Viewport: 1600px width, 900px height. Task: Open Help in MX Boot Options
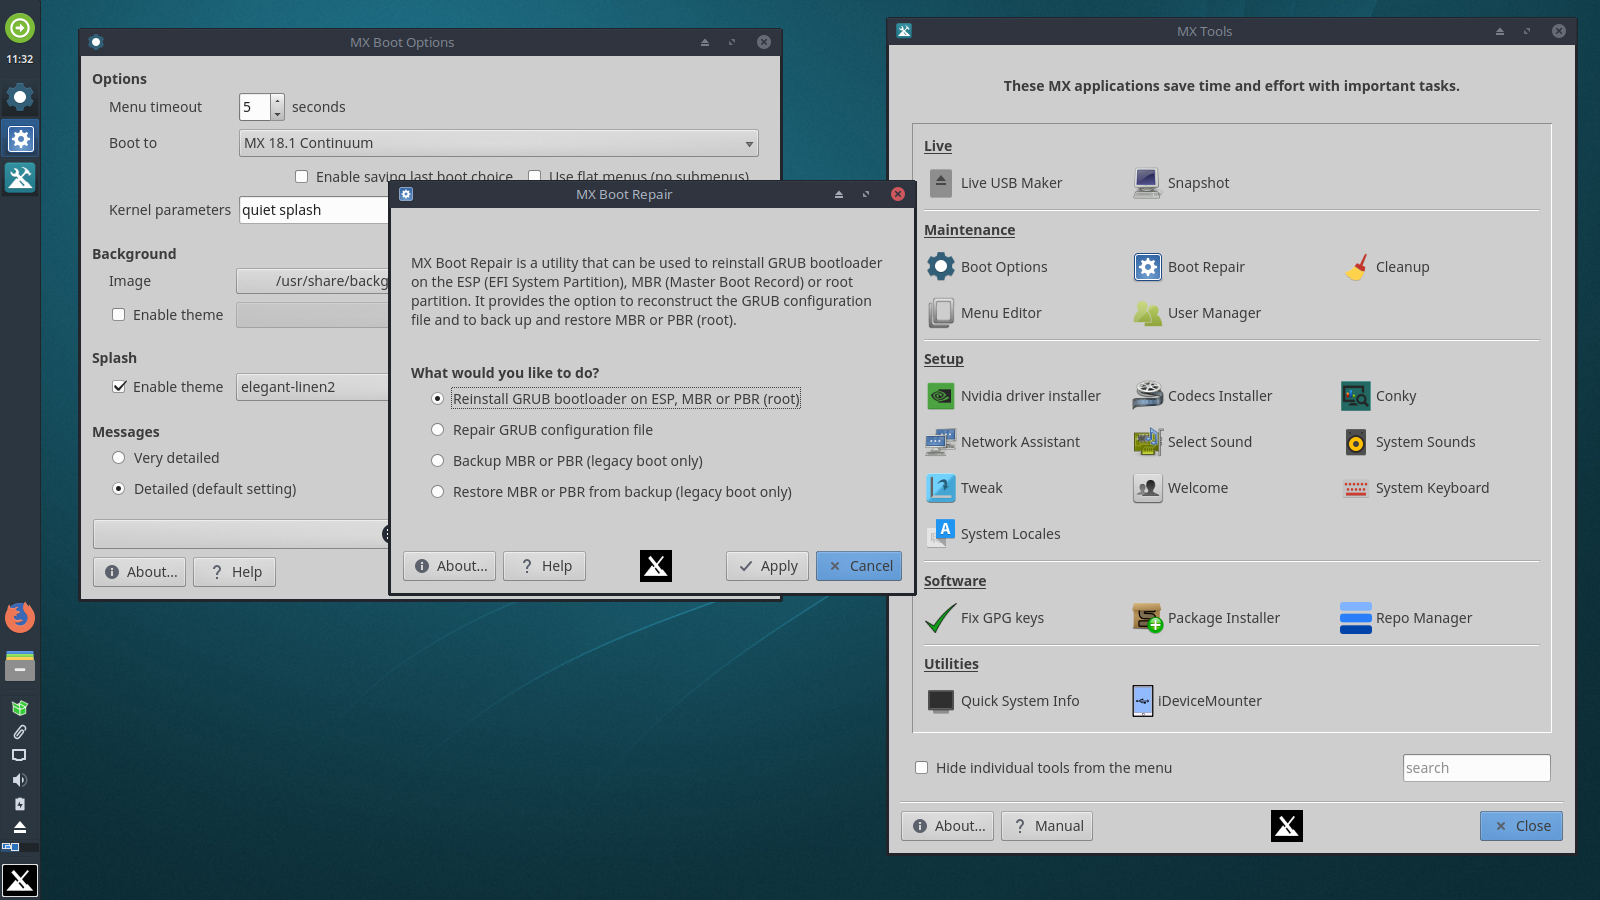tap(234, 572)
